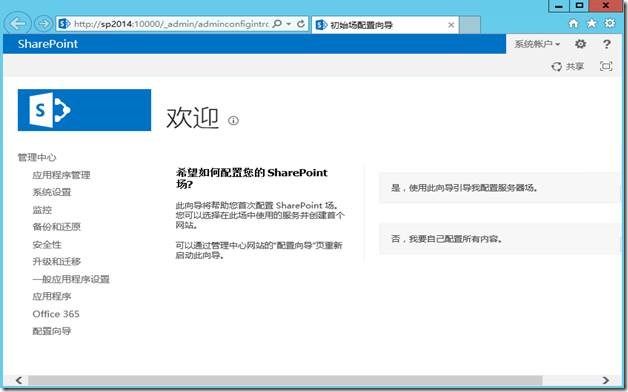628x392 pixels.
Task: Click the horizontal scrollbar left arrow
Action: click(x=18, y=380)
